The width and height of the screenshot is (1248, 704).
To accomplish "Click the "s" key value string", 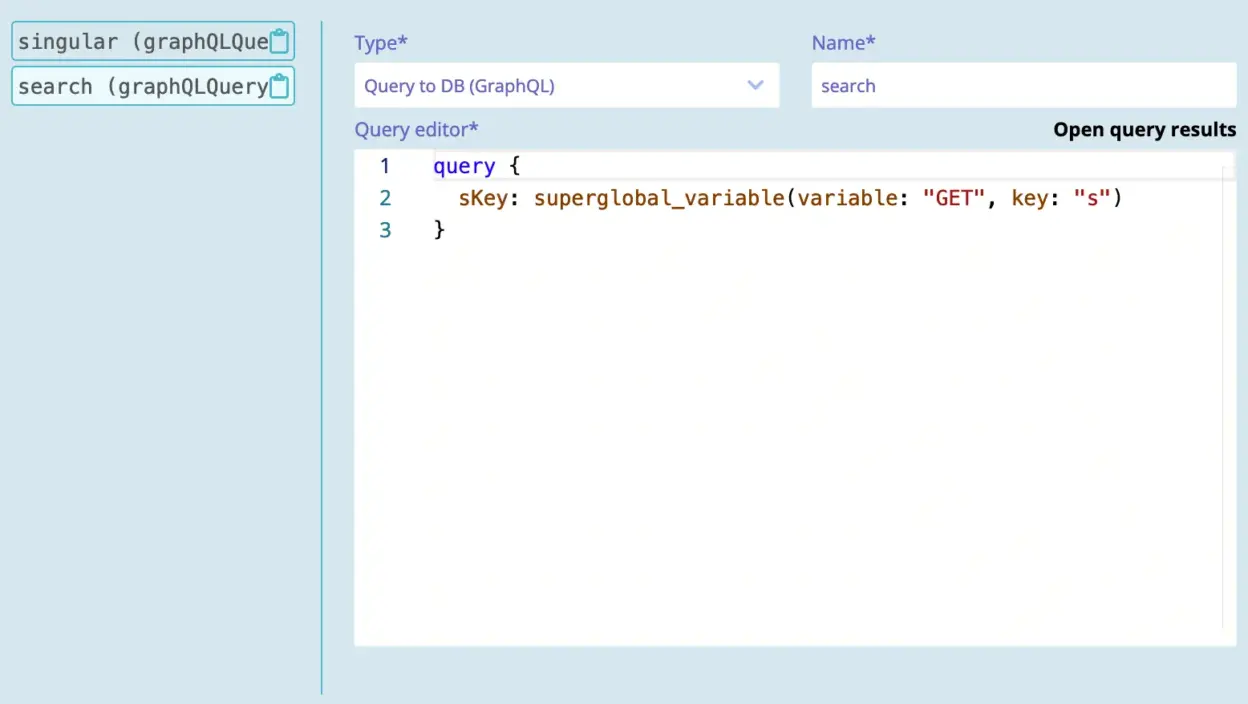I will (x=1092, y=198).
